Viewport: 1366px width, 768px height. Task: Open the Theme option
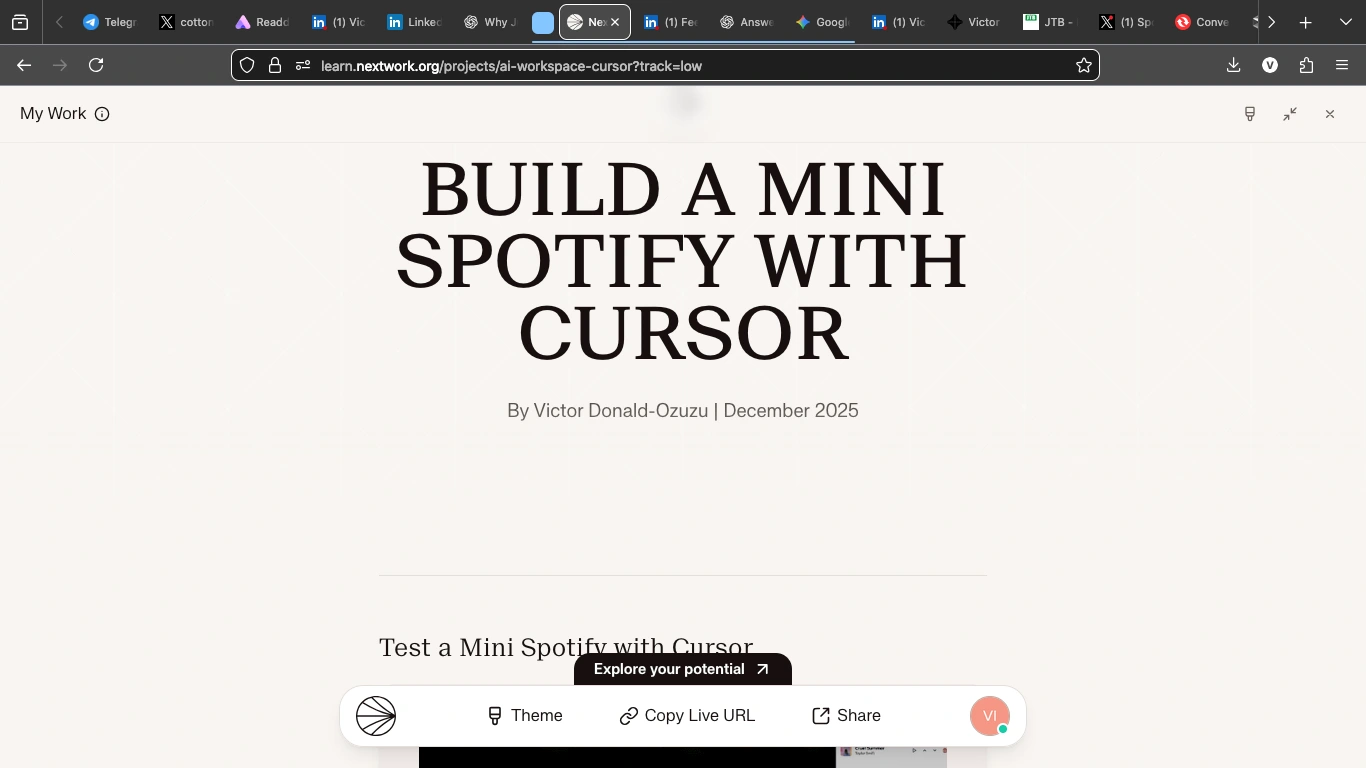[525, 716]
